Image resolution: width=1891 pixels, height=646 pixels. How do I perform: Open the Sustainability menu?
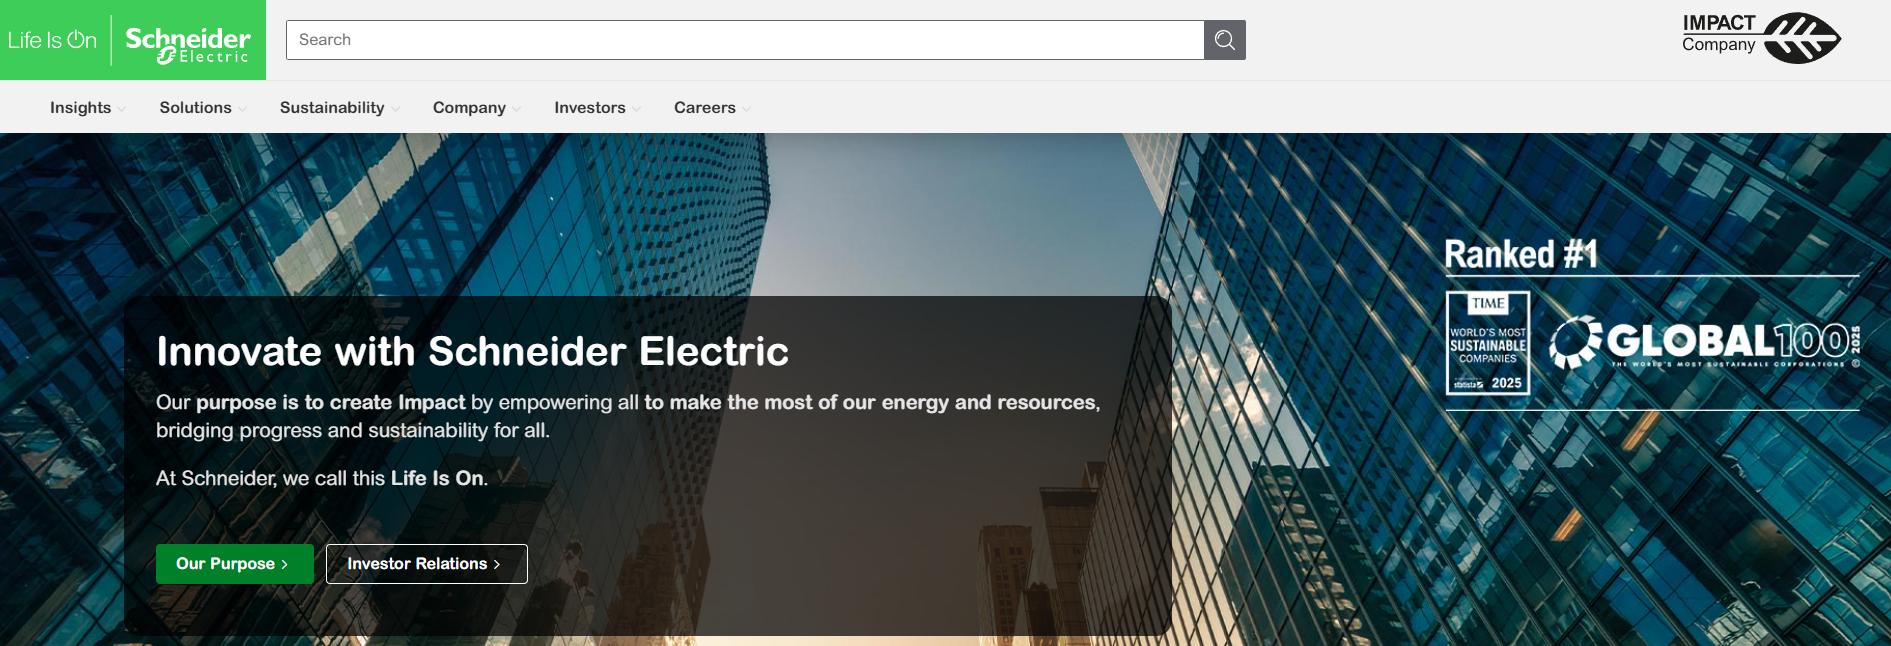point(332,108)
